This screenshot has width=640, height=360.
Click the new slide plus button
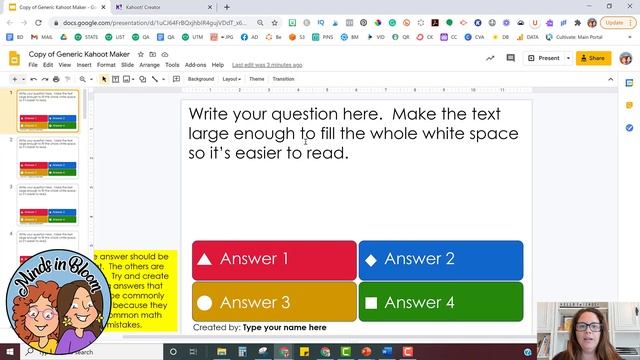tap(15, 79)
